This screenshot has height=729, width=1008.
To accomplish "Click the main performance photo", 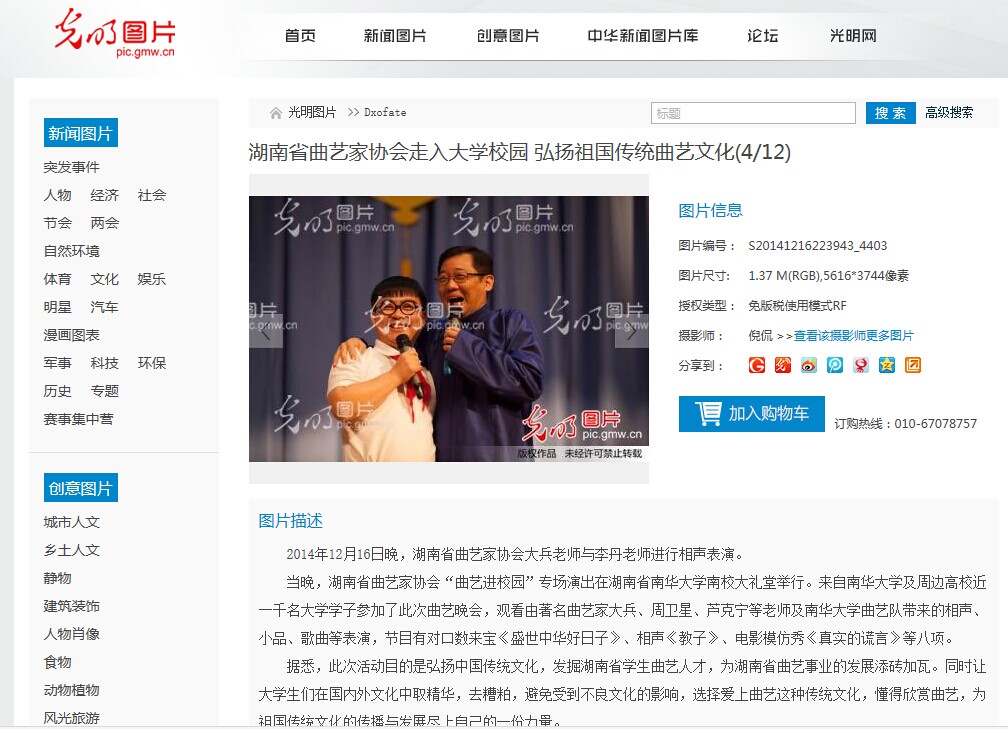I will 449,329.
